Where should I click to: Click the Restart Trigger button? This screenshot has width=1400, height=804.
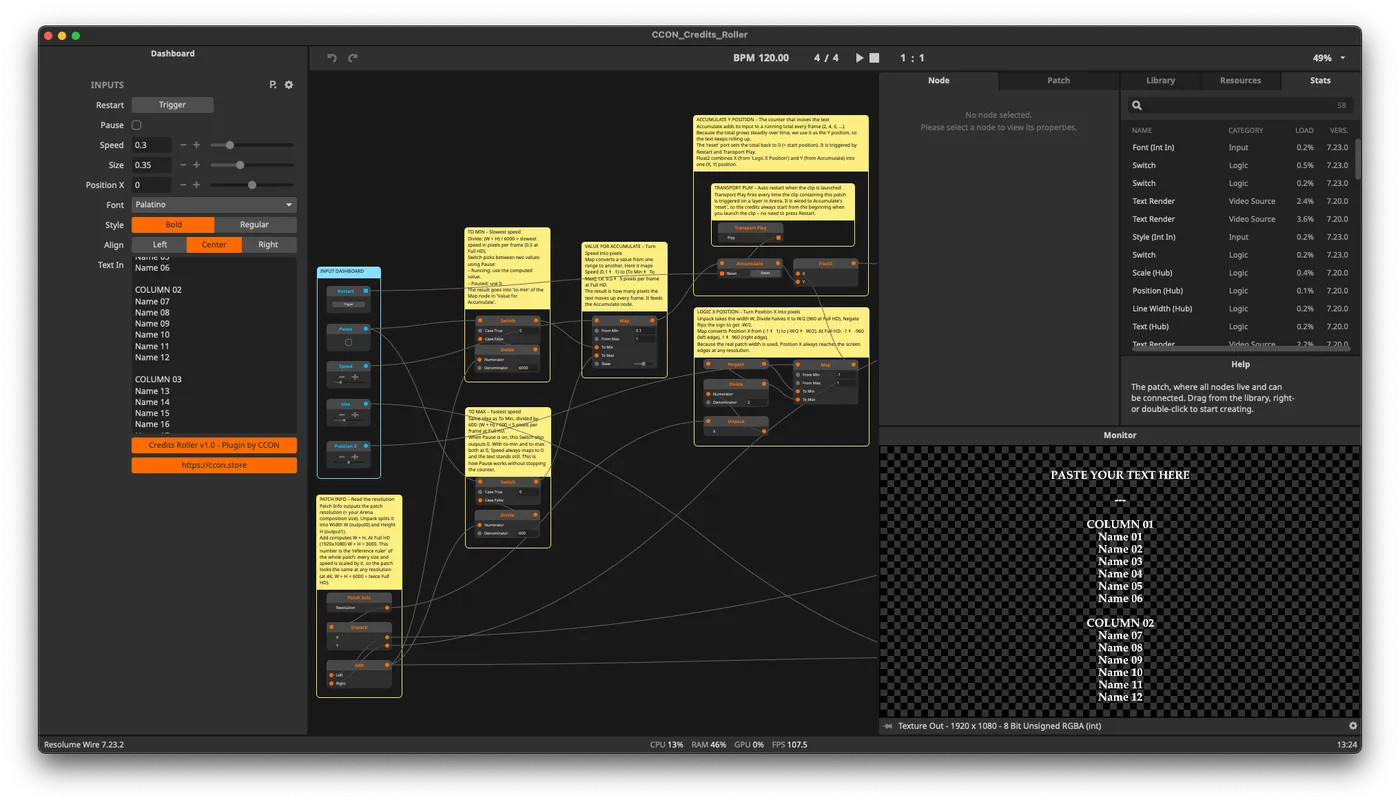172,105
